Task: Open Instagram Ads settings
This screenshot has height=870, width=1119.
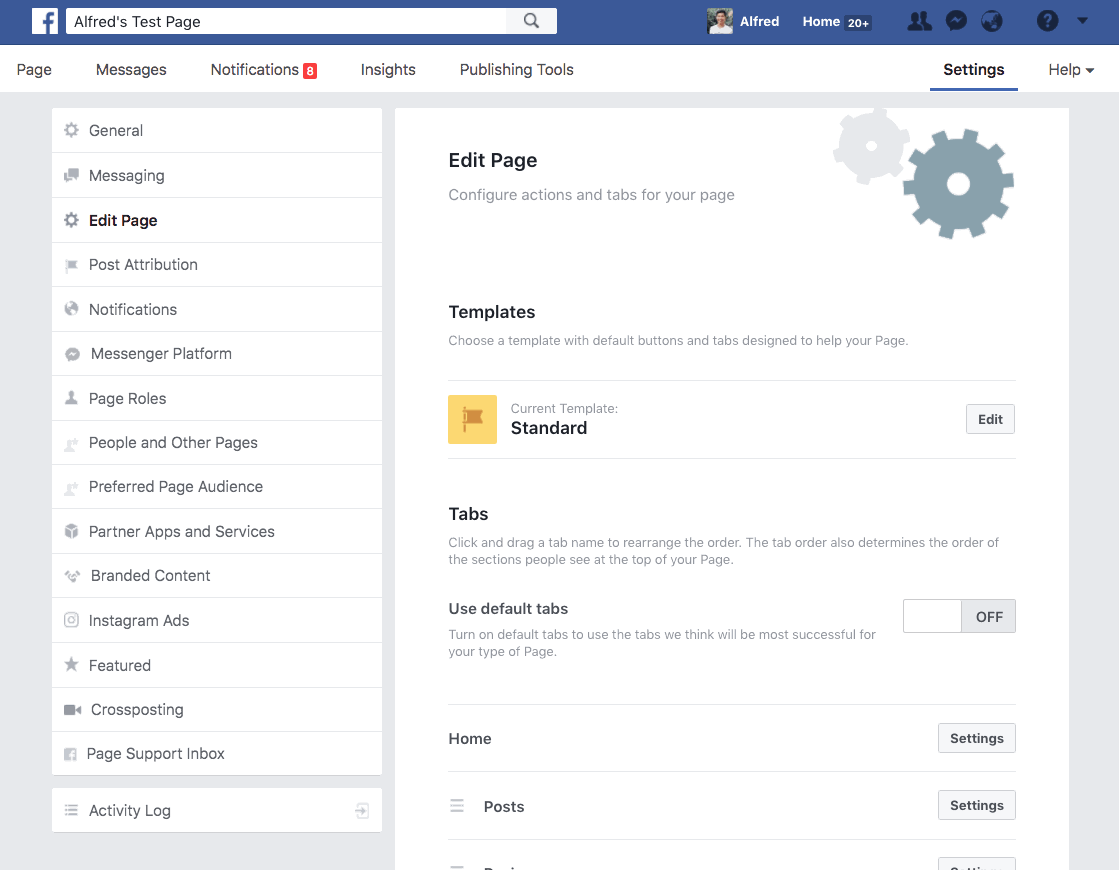Action: click(217, 620)
